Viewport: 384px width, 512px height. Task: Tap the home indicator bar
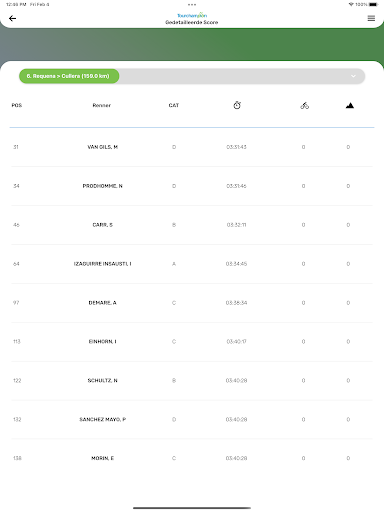coord(192,508)
